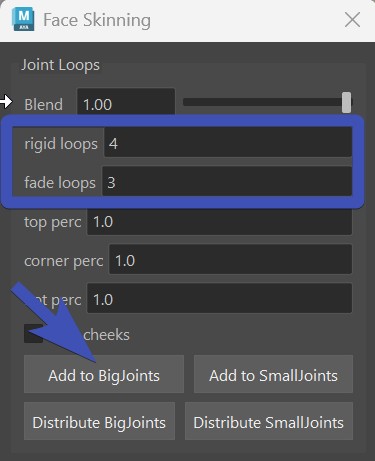This screenshot has height=461, width=375.
Task: Click into the corner perc field
Action: [x=230, y=259]
